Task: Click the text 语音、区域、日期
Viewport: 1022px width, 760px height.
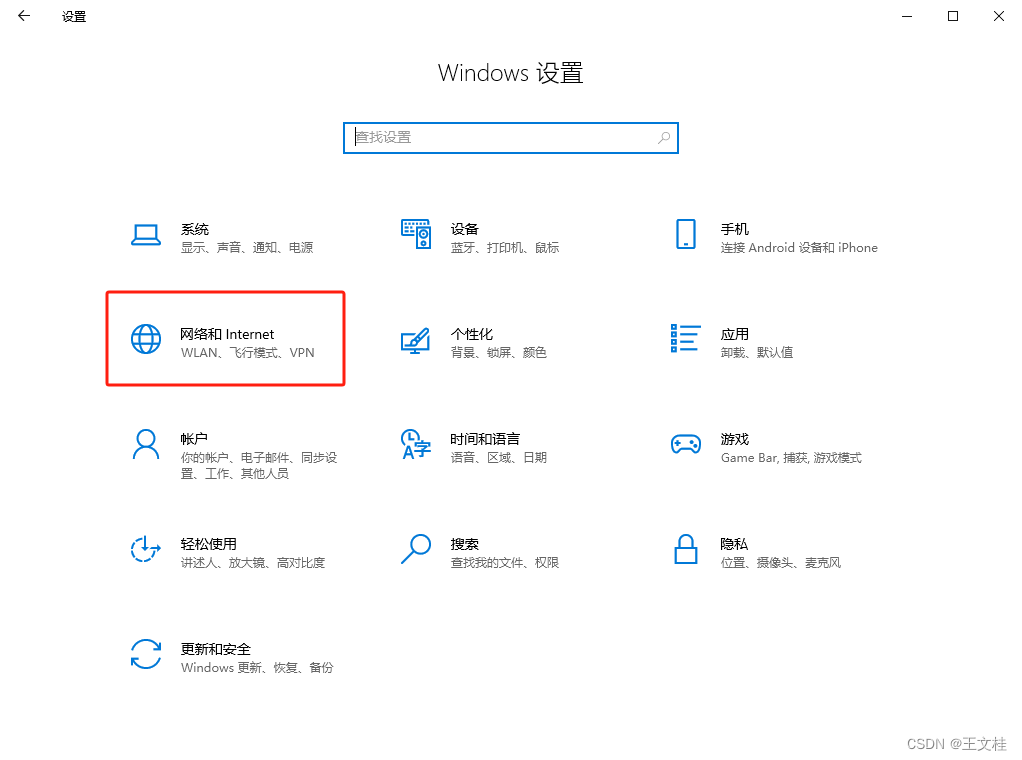Action: click(499, 458)
